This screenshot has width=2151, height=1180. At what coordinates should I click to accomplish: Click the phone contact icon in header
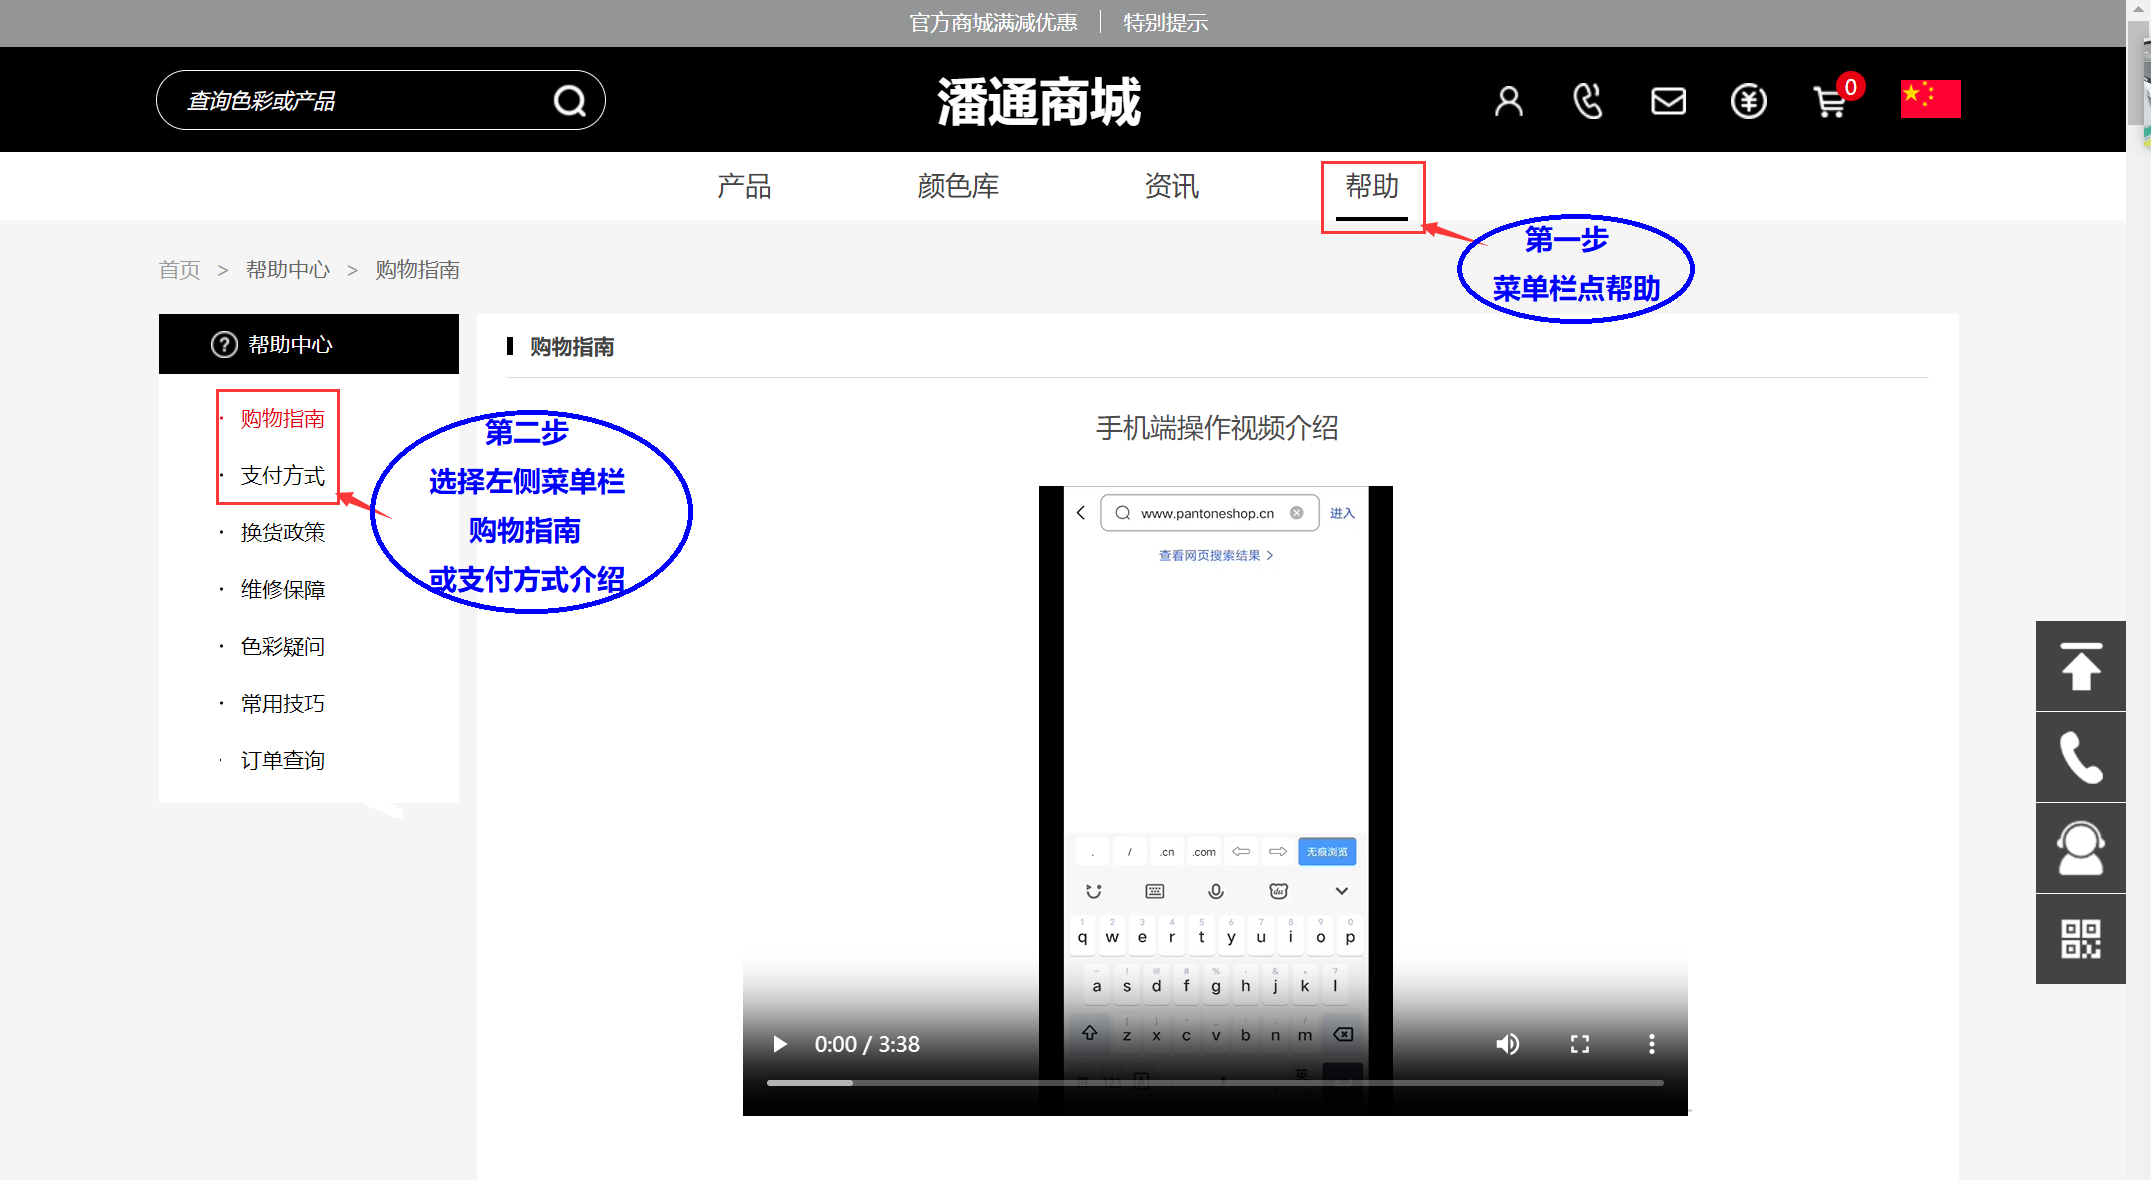pyautogui.click(x=1588, y=100)
